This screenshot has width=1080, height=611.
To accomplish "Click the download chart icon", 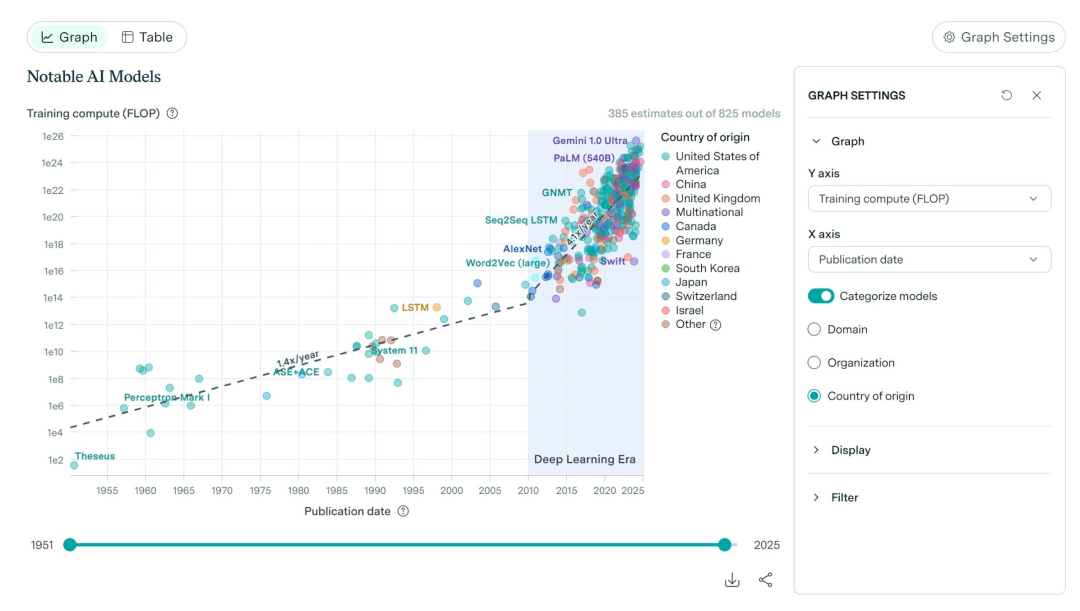I will tap(732, 580).
